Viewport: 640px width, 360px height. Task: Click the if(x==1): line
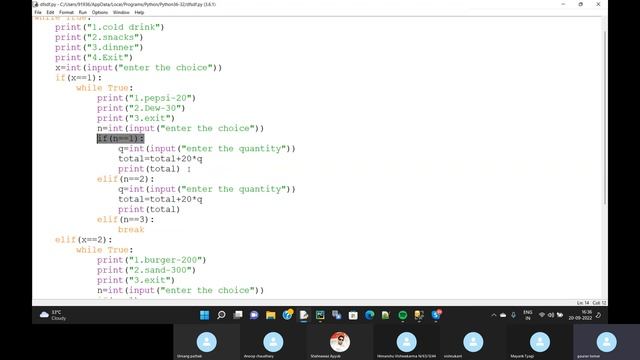click(78, 78)
